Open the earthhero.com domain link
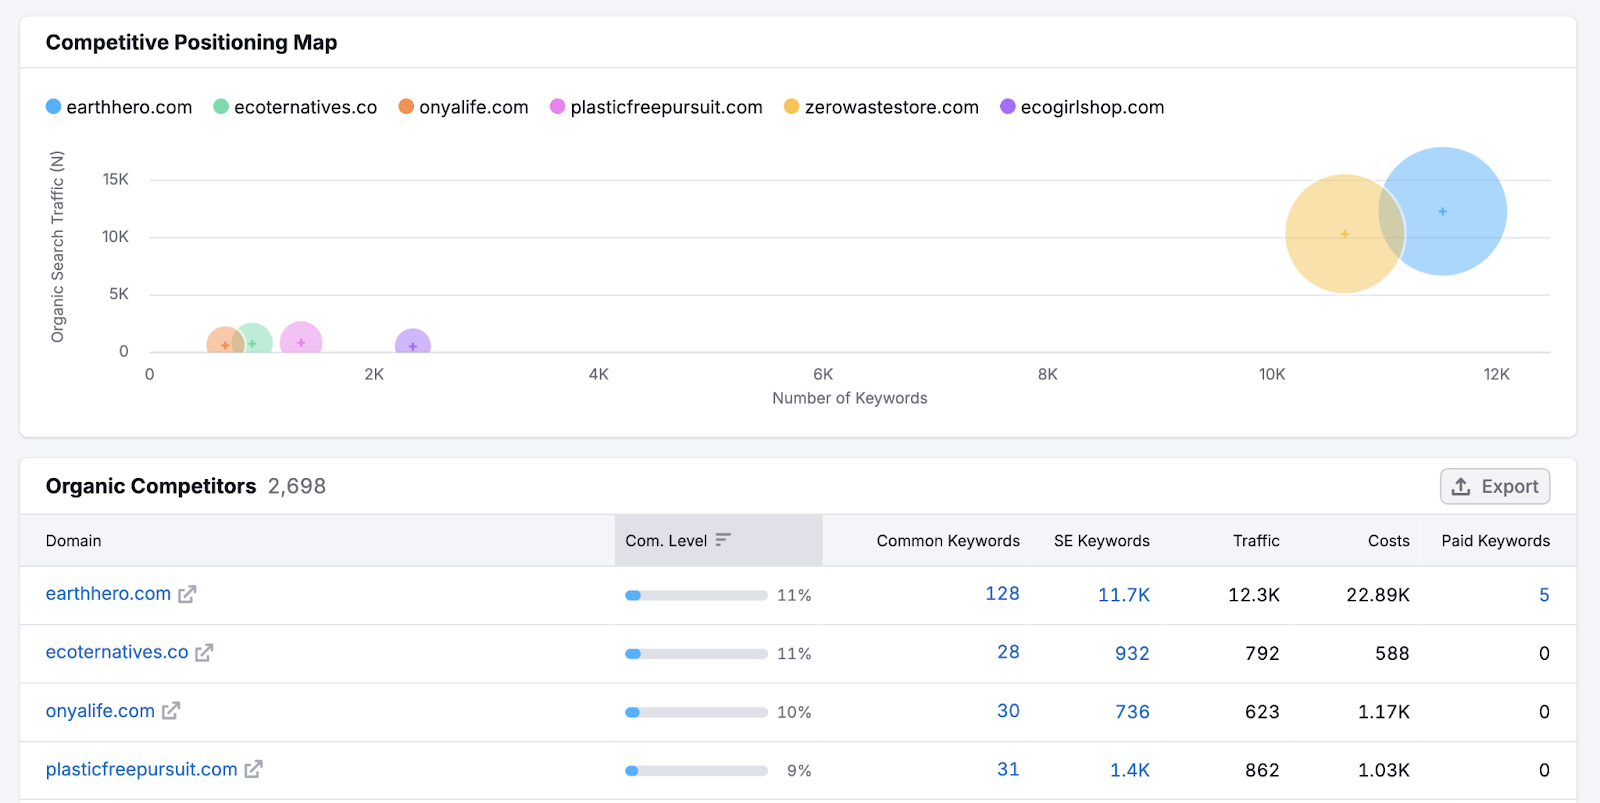 (x=108, y=594)
